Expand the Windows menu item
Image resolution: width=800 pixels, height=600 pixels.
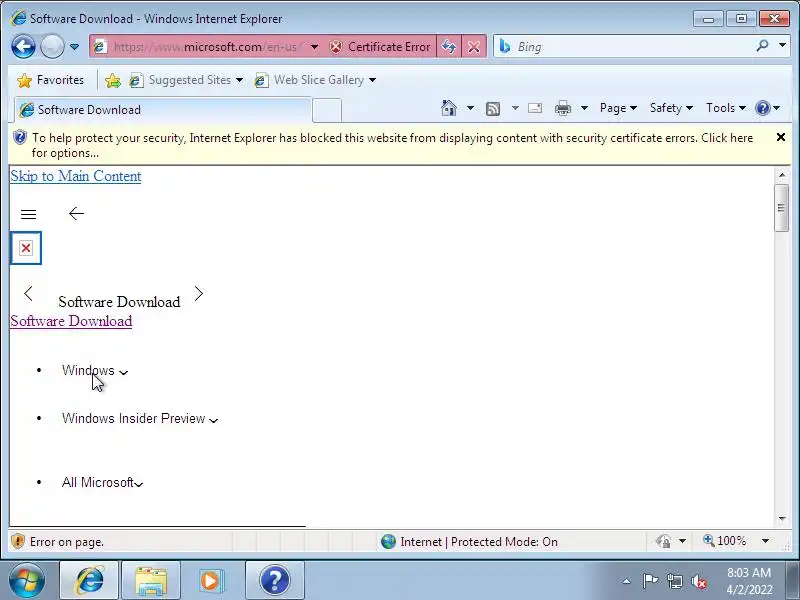click(x=95, y=371)
